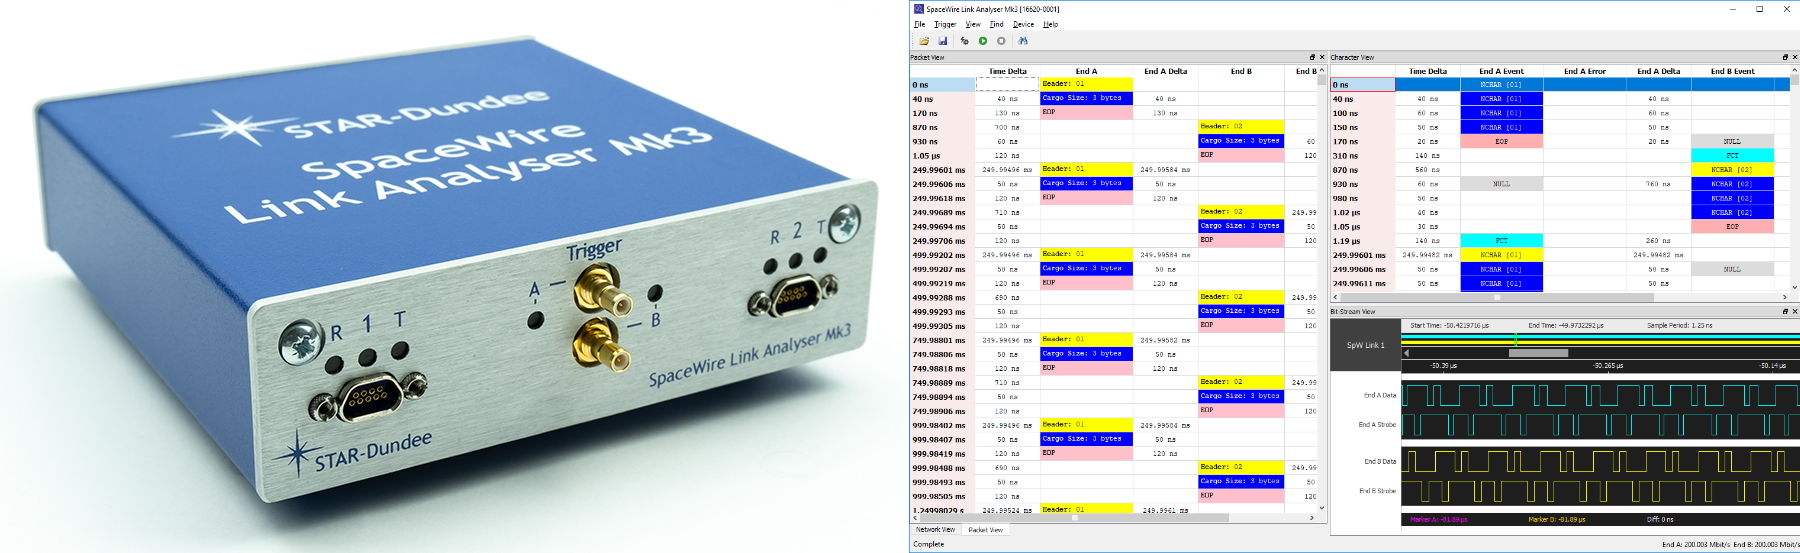Click the SpaceWire Link Analyser app icon

[x=918, y=9]
